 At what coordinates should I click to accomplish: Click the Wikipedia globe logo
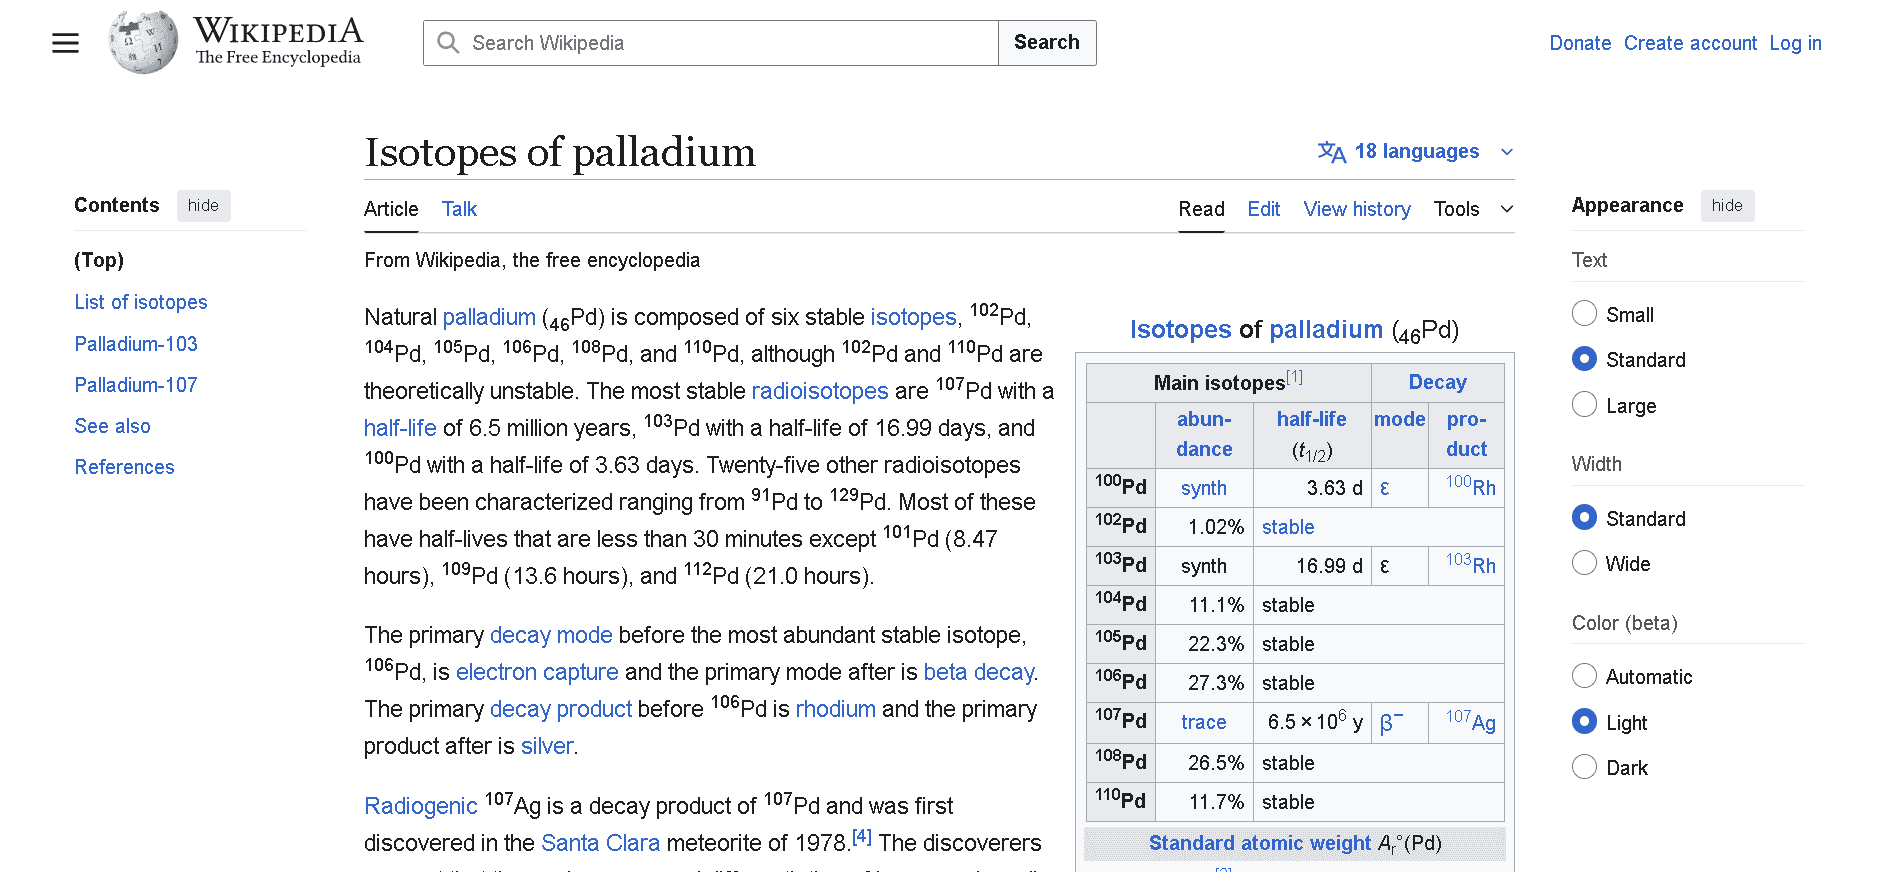point(143,42)
